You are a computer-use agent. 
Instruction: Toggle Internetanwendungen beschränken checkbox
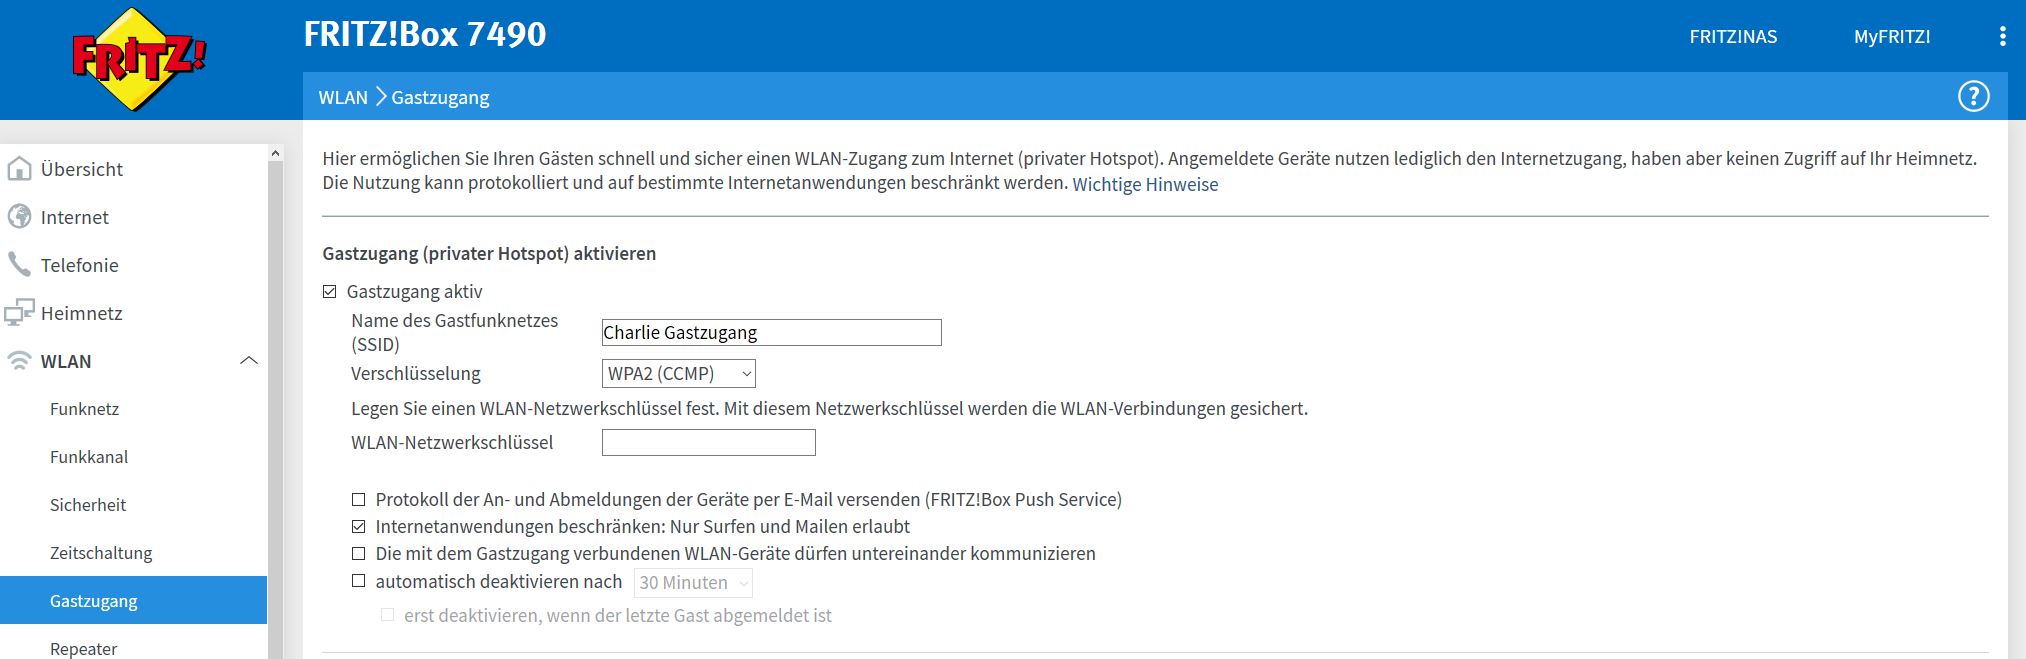point(359,526)
